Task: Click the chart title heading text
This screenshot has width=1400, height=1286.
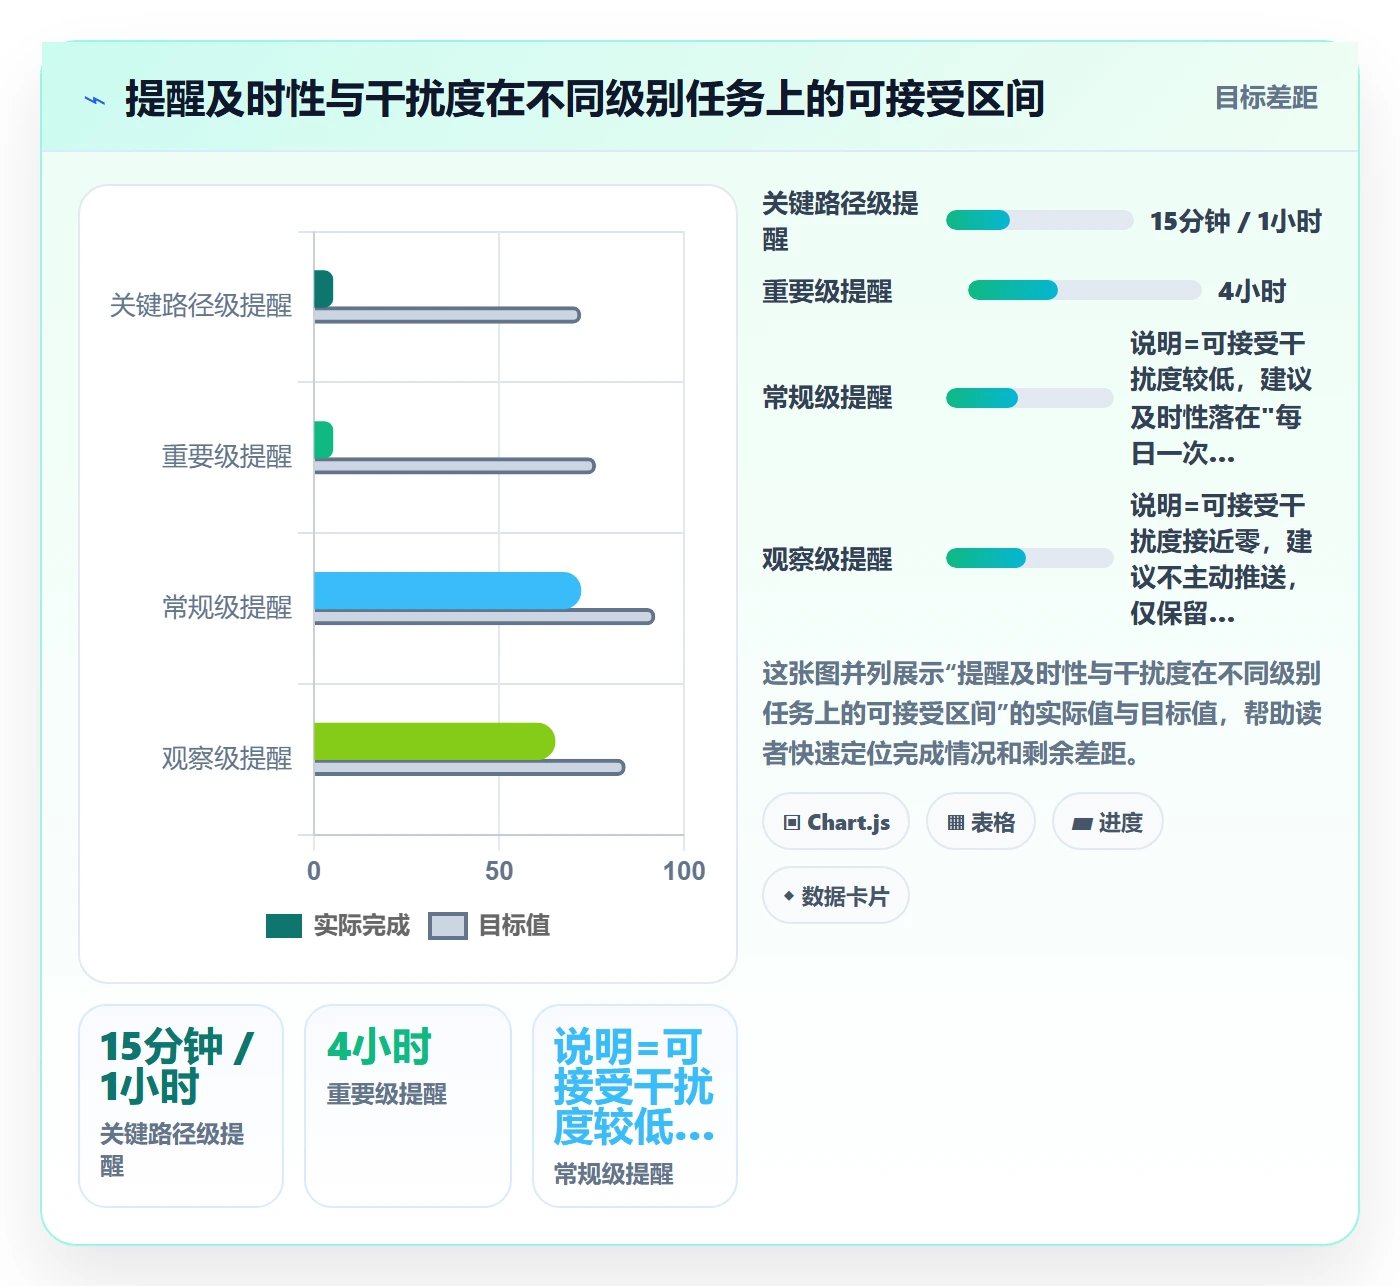Action: point(585,99)
